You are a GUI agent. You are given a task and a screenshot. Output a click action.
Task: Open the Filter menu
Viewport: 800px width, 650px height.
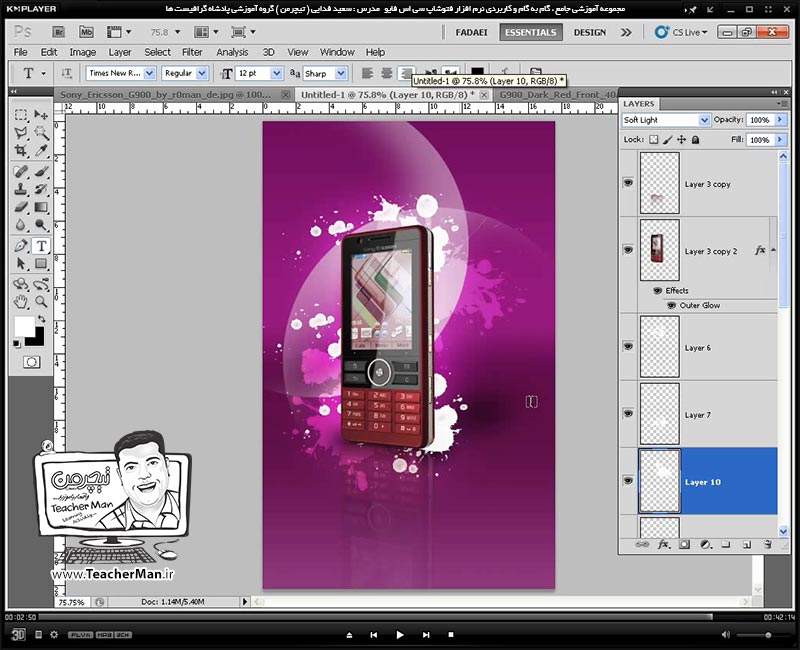pos(192,52)
